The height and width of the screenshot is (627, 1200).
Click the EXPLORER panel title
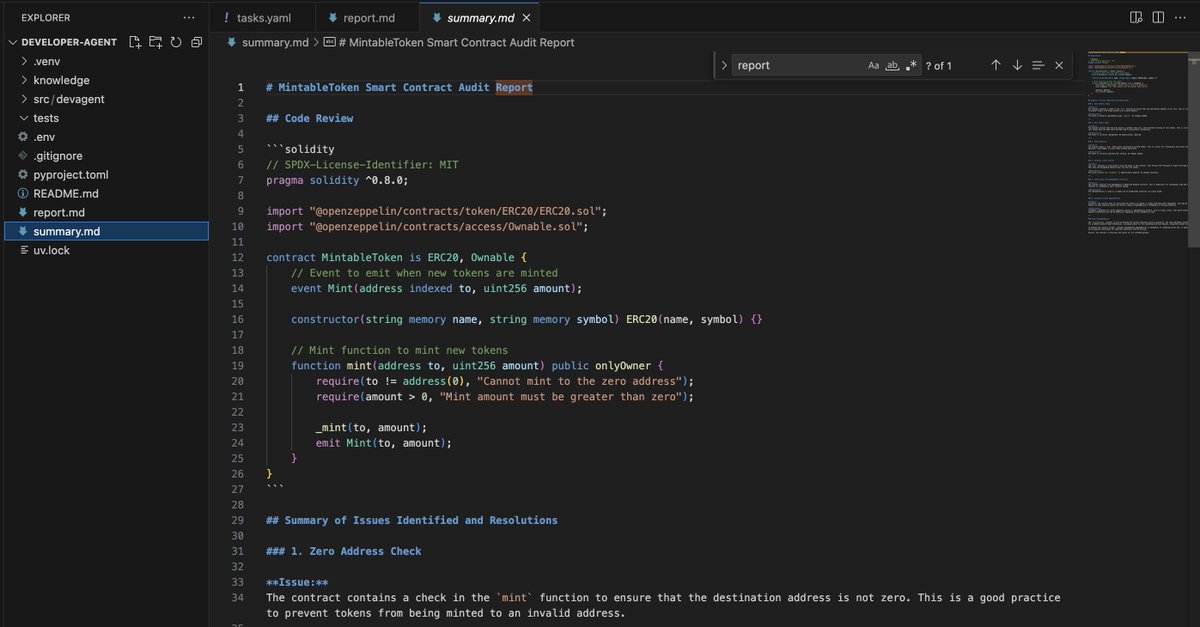point(45,18)
